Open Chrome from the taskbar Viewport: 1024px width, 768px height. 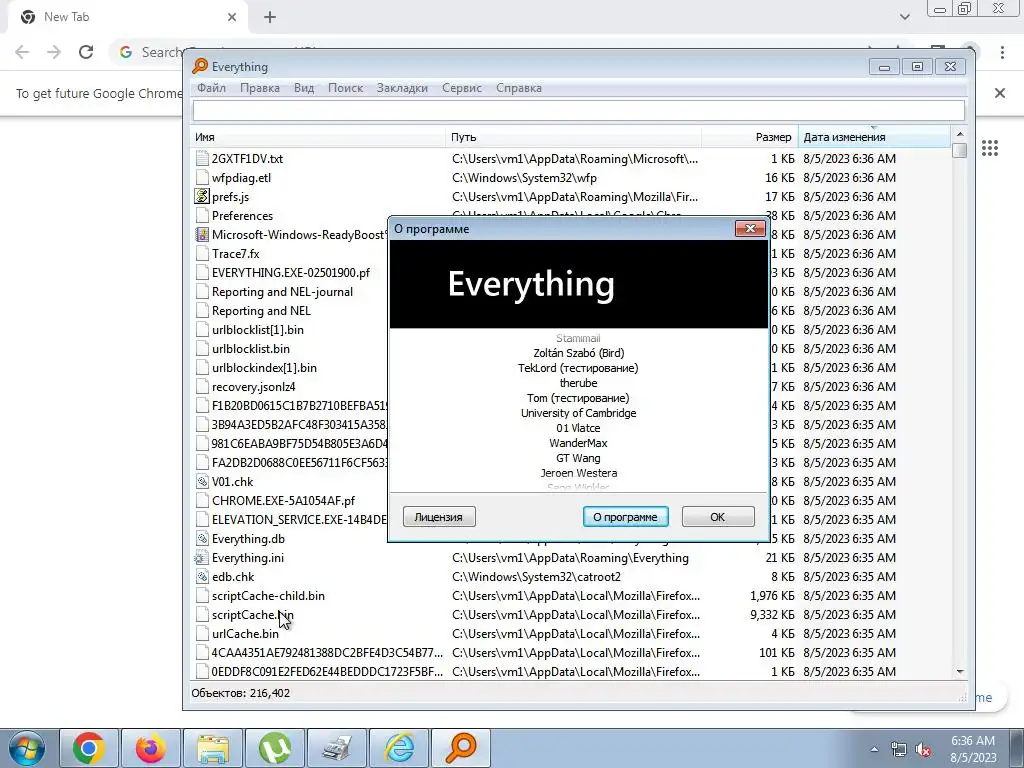[89, 748]
